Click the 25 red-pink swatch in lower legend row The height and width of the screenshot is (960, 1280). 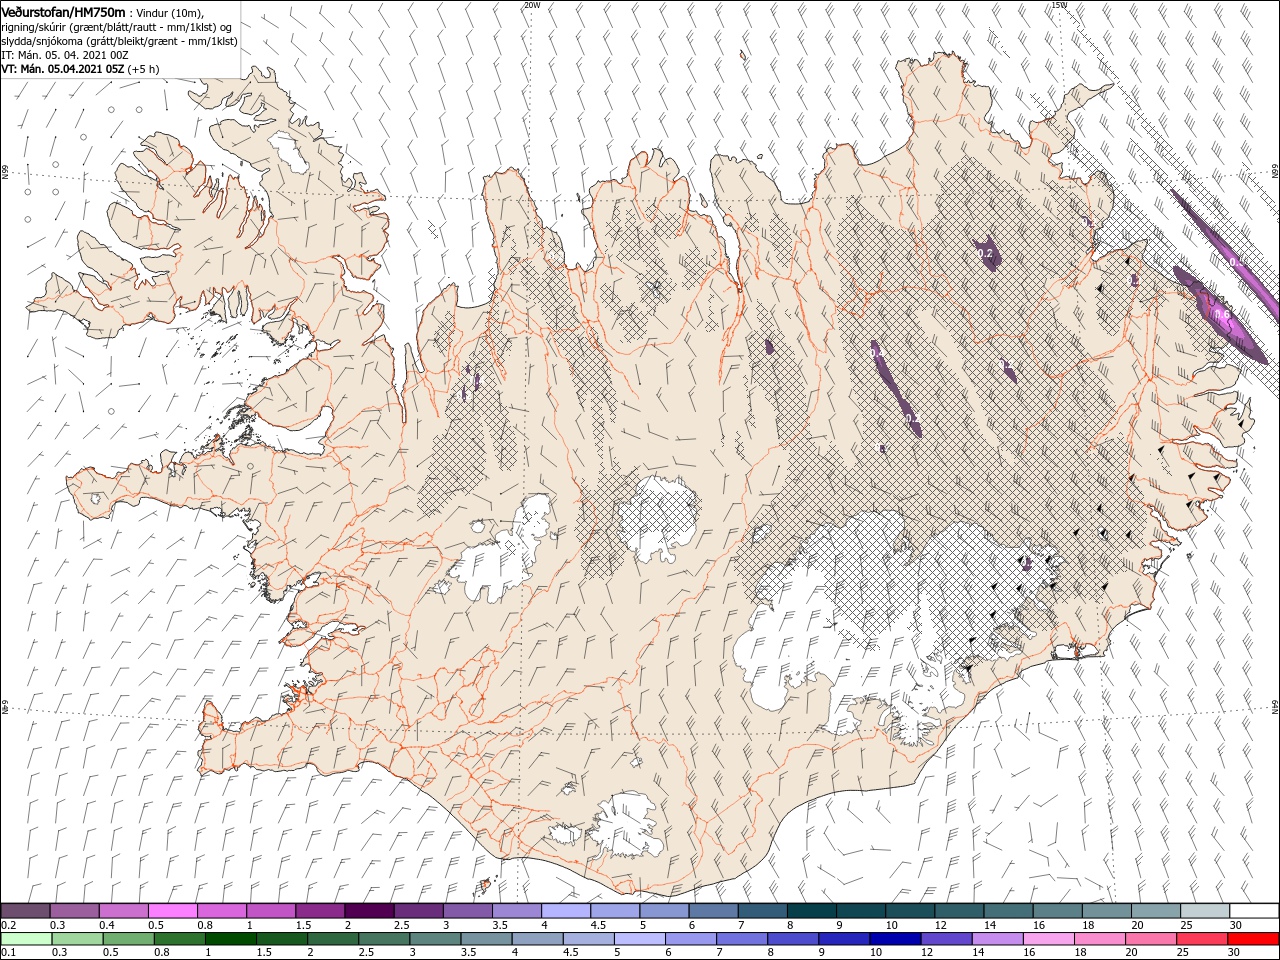click(x=1203, y=939)
